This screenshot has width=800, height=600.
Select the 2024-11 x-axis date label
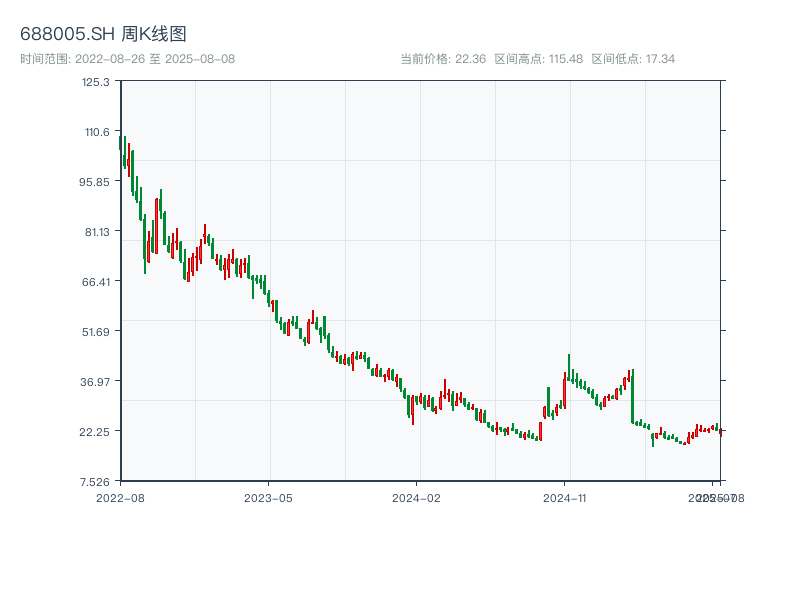pos(565,497)
